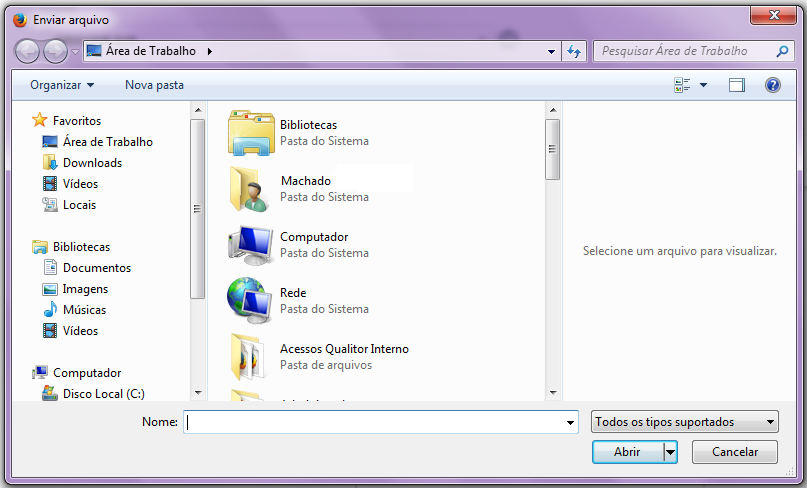Click the Acessos Qualitor Interno folder icon

(x=249, y=357)
